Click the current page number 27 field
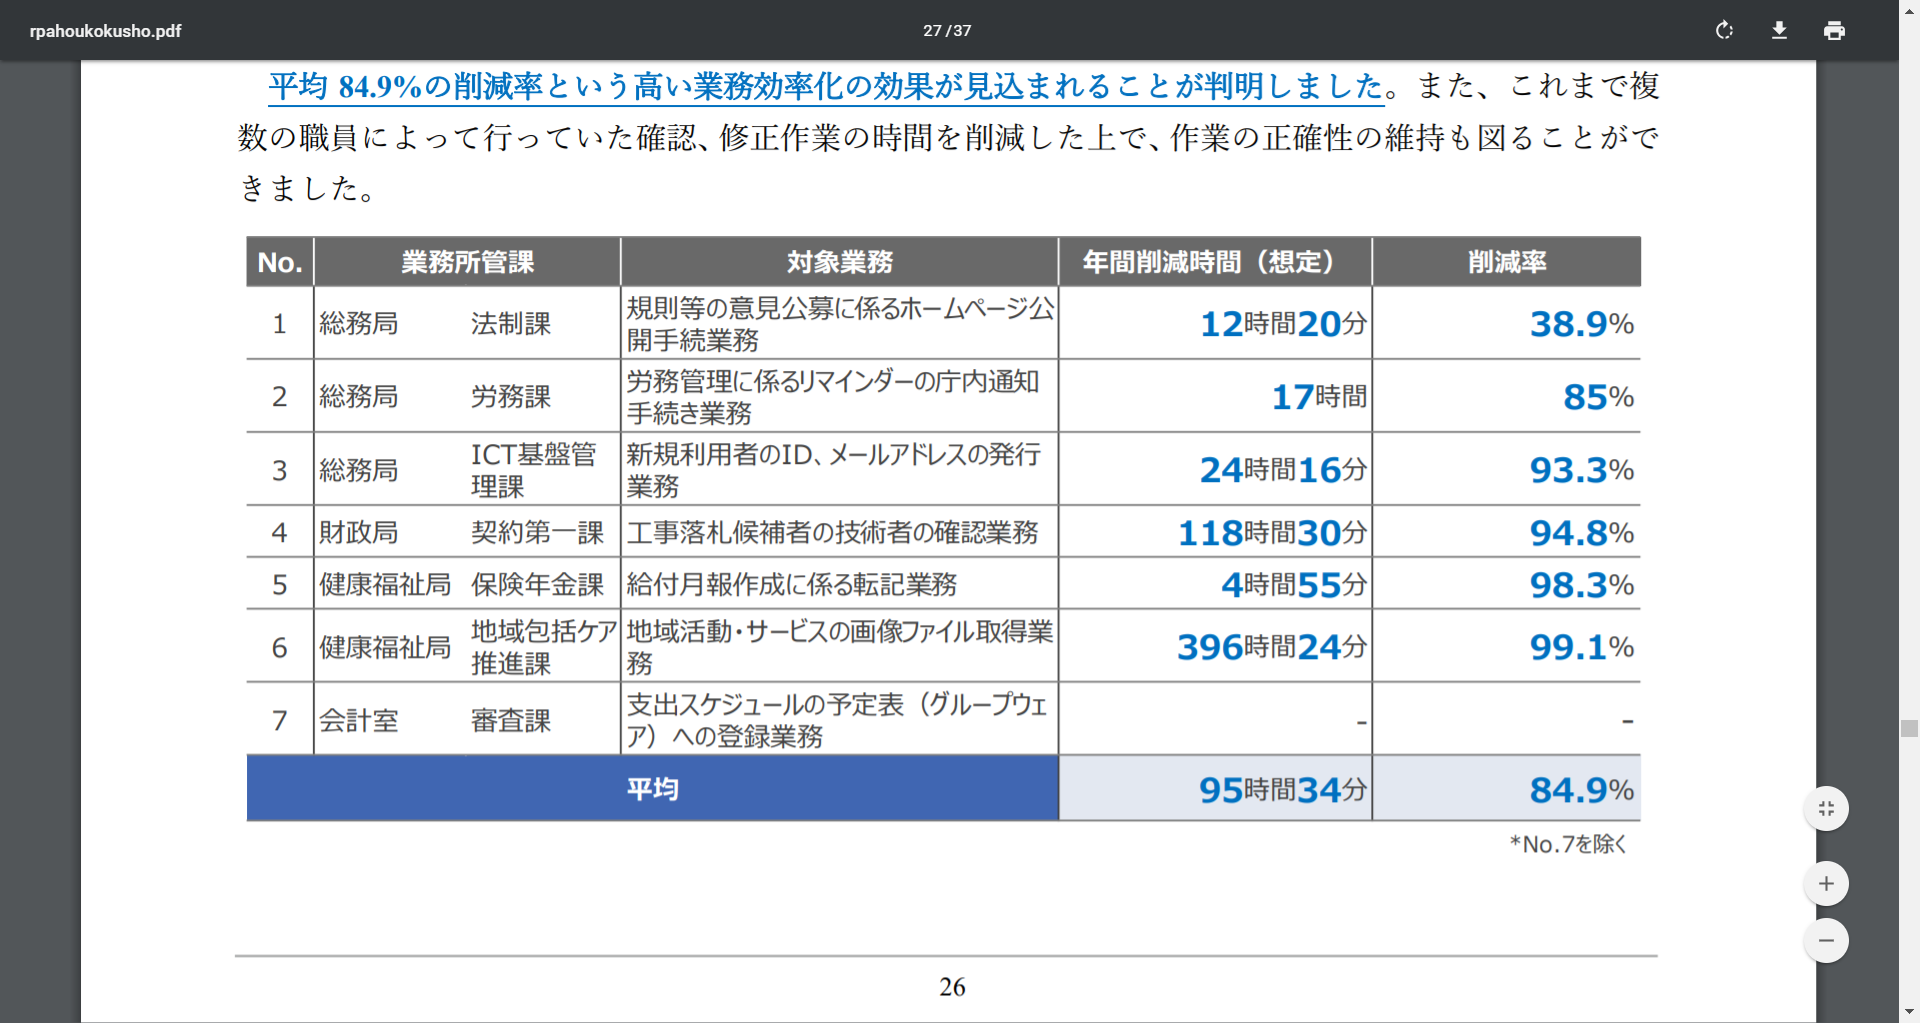1920x1023 pixels. coord(931,31)
